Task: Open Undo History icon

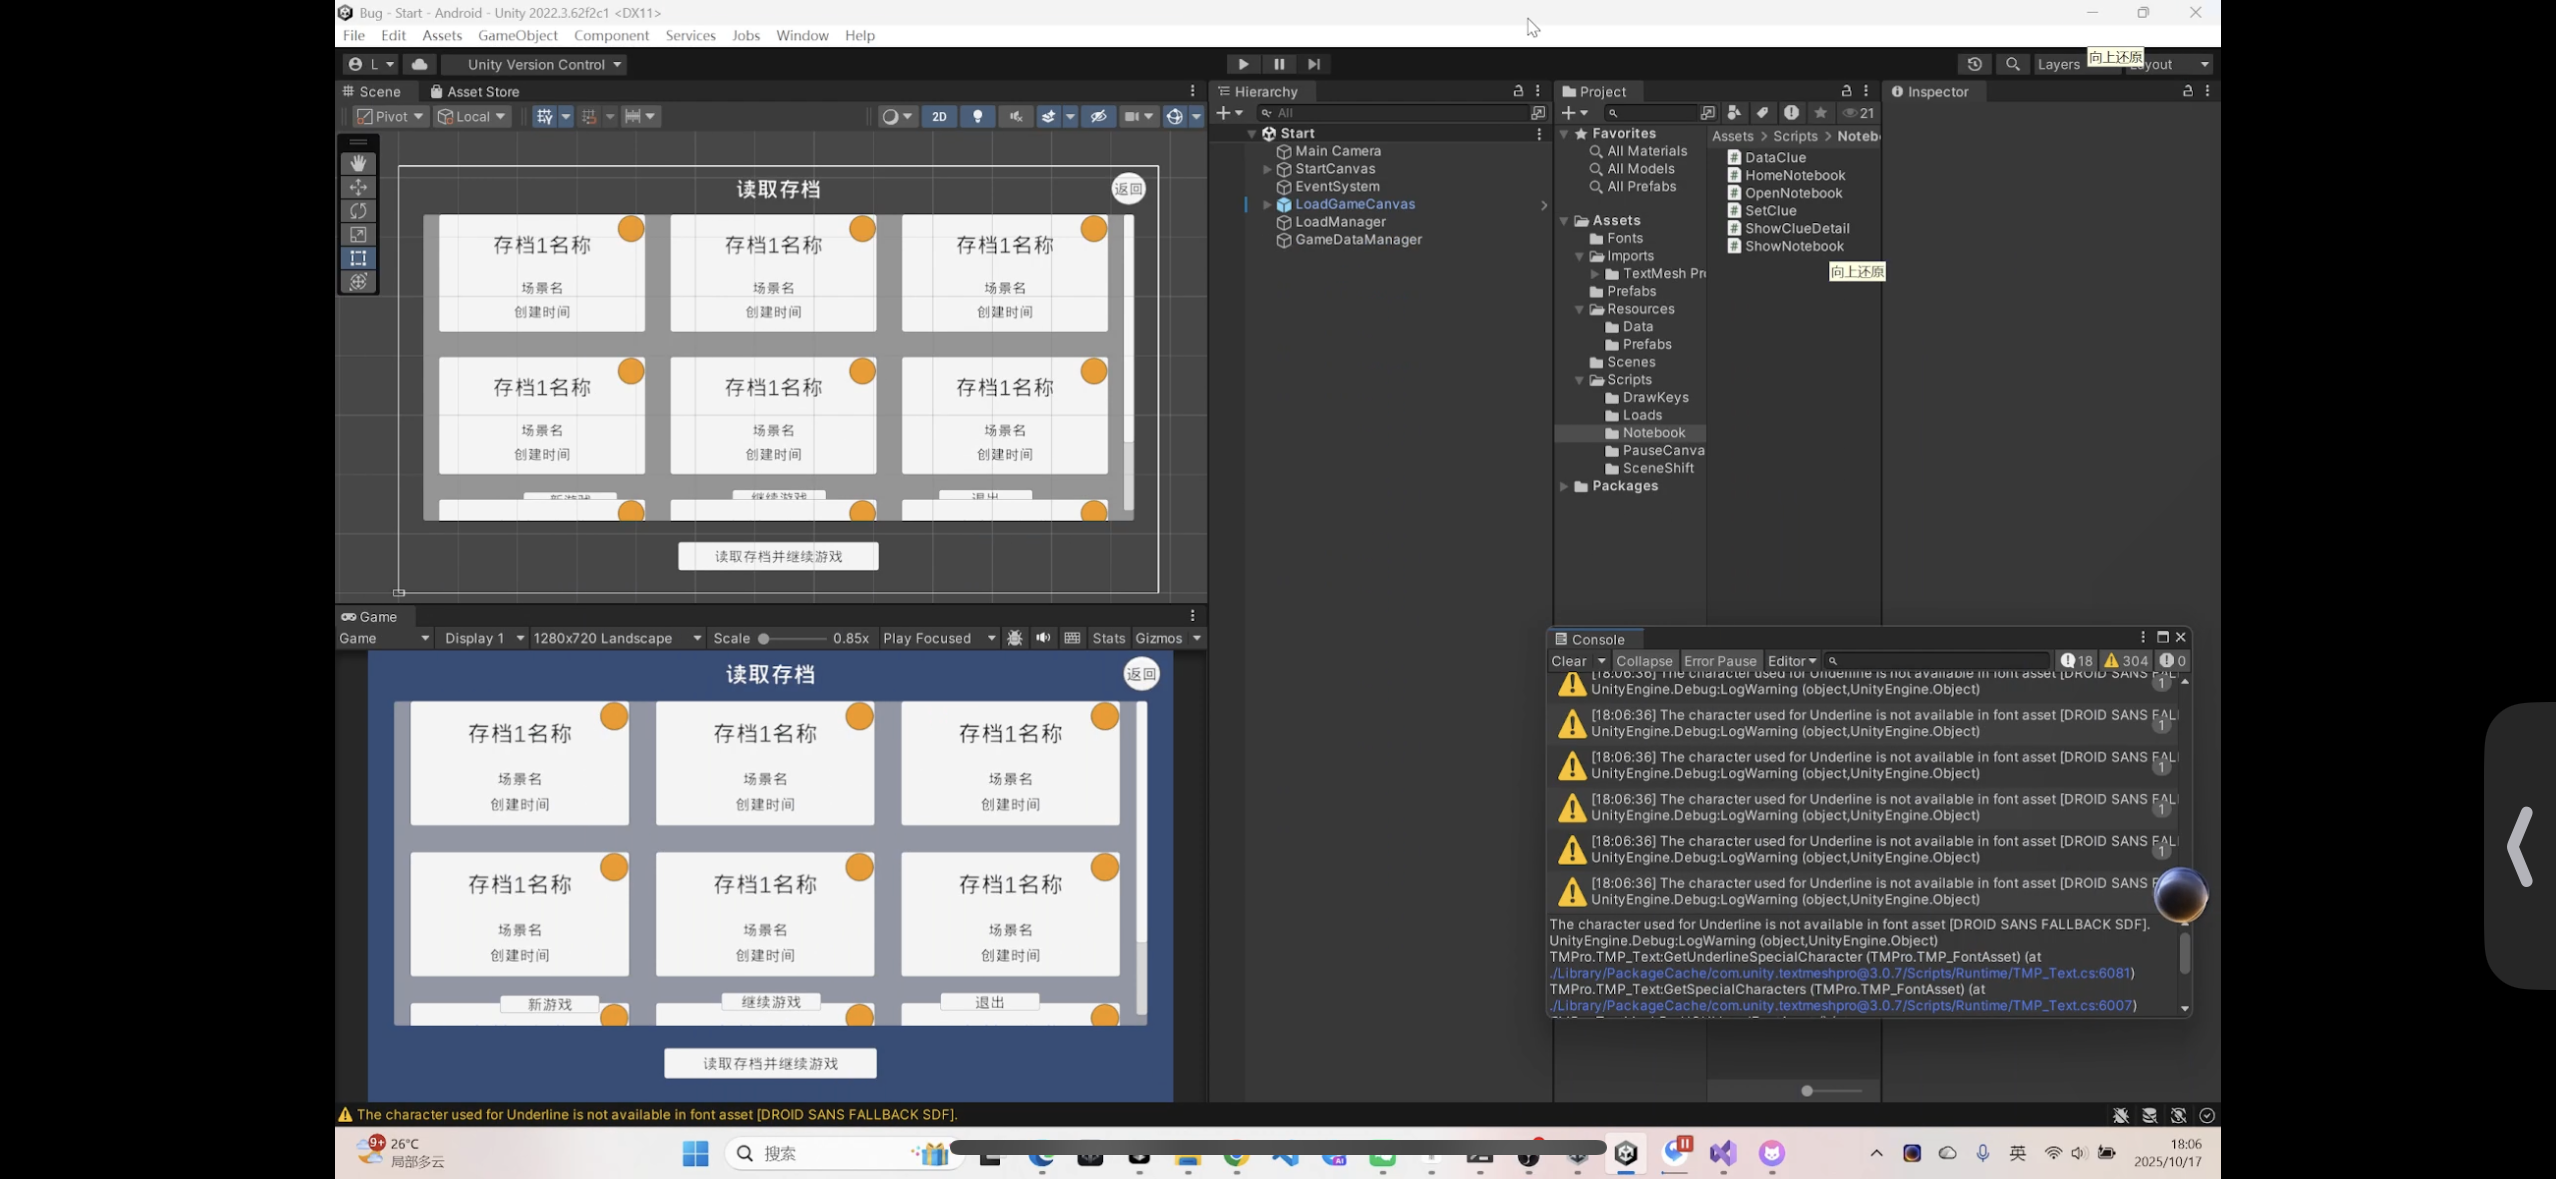Action: click(x=1974, y=64)
